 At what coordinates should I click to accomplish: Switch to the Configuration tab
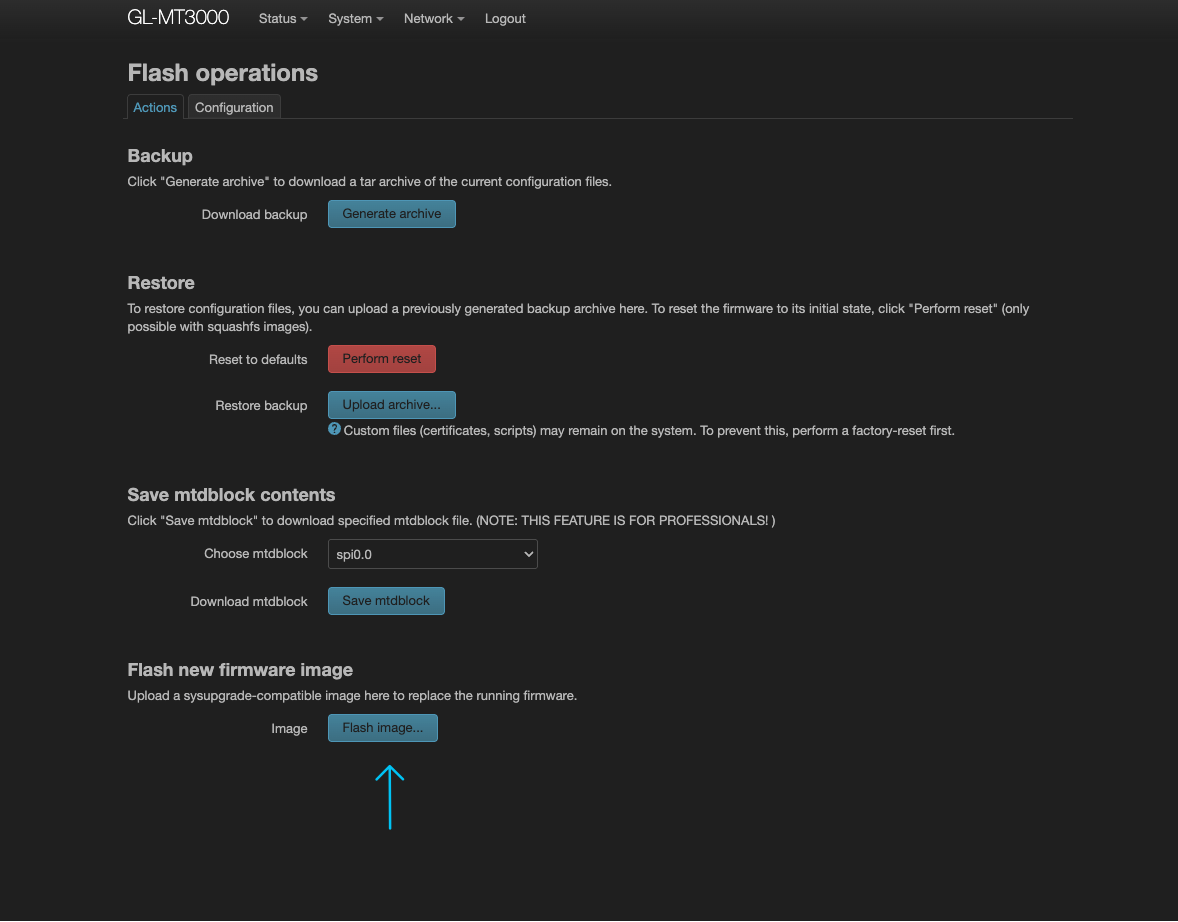(x=234, y=108)
